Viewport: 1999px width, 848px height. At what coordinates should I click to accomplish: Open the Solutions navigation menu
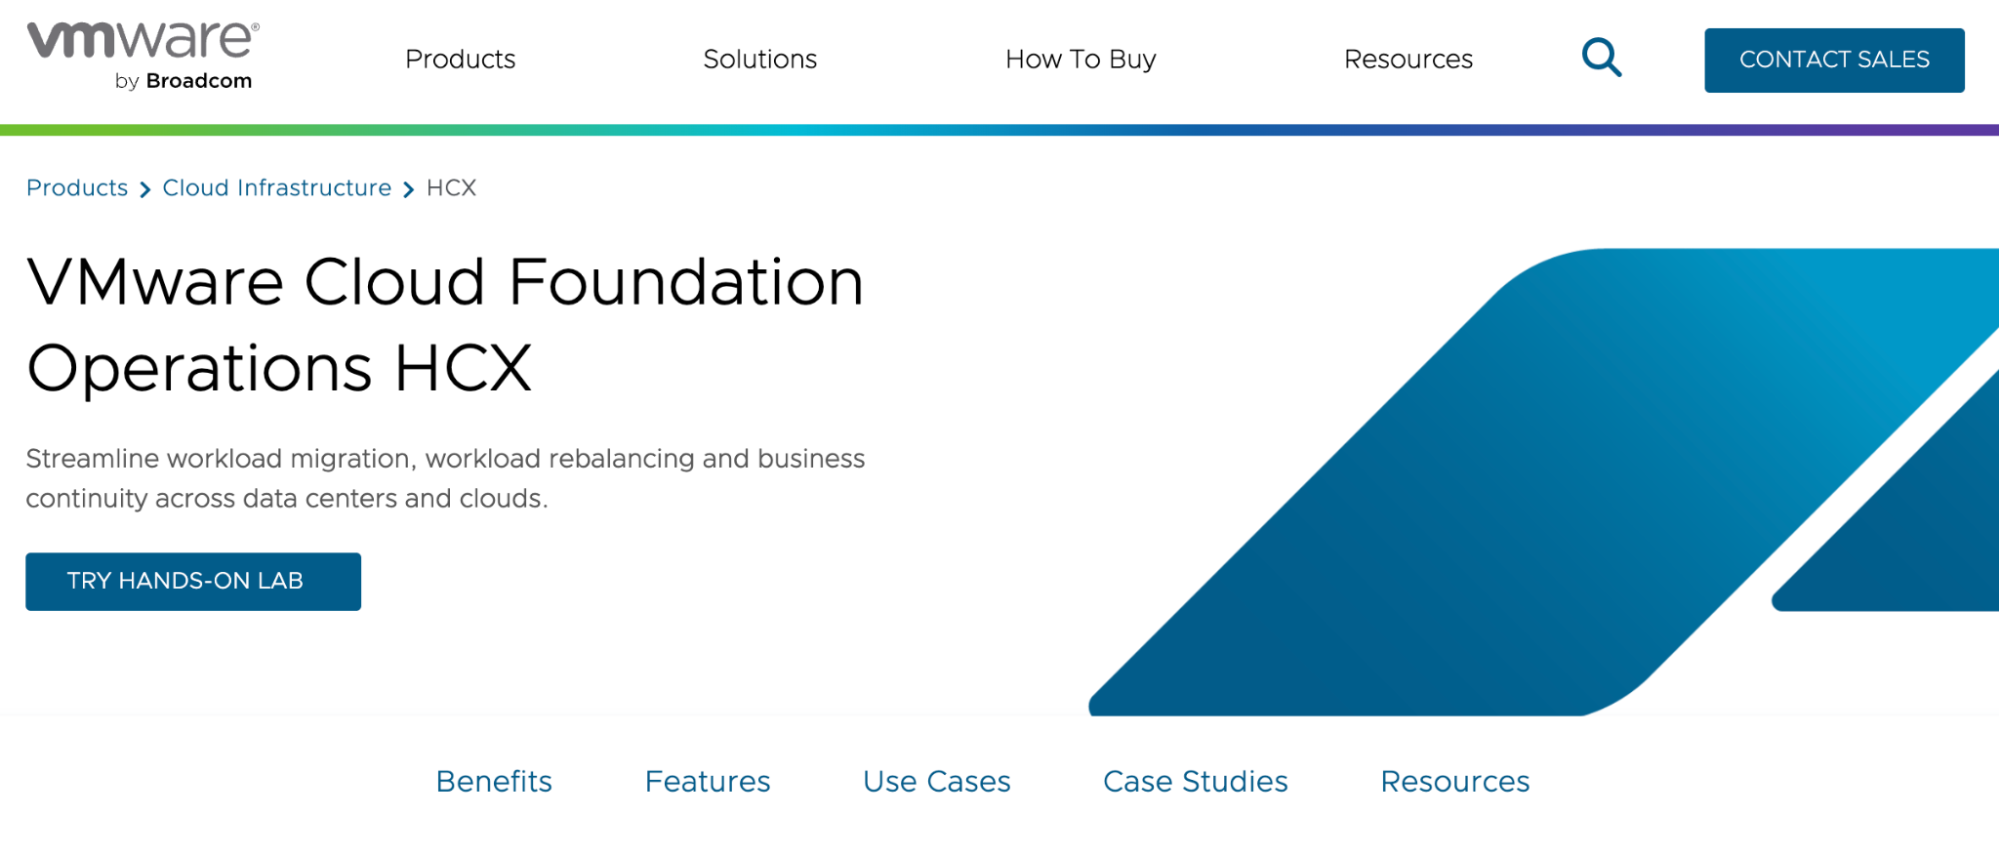(760, 59)
